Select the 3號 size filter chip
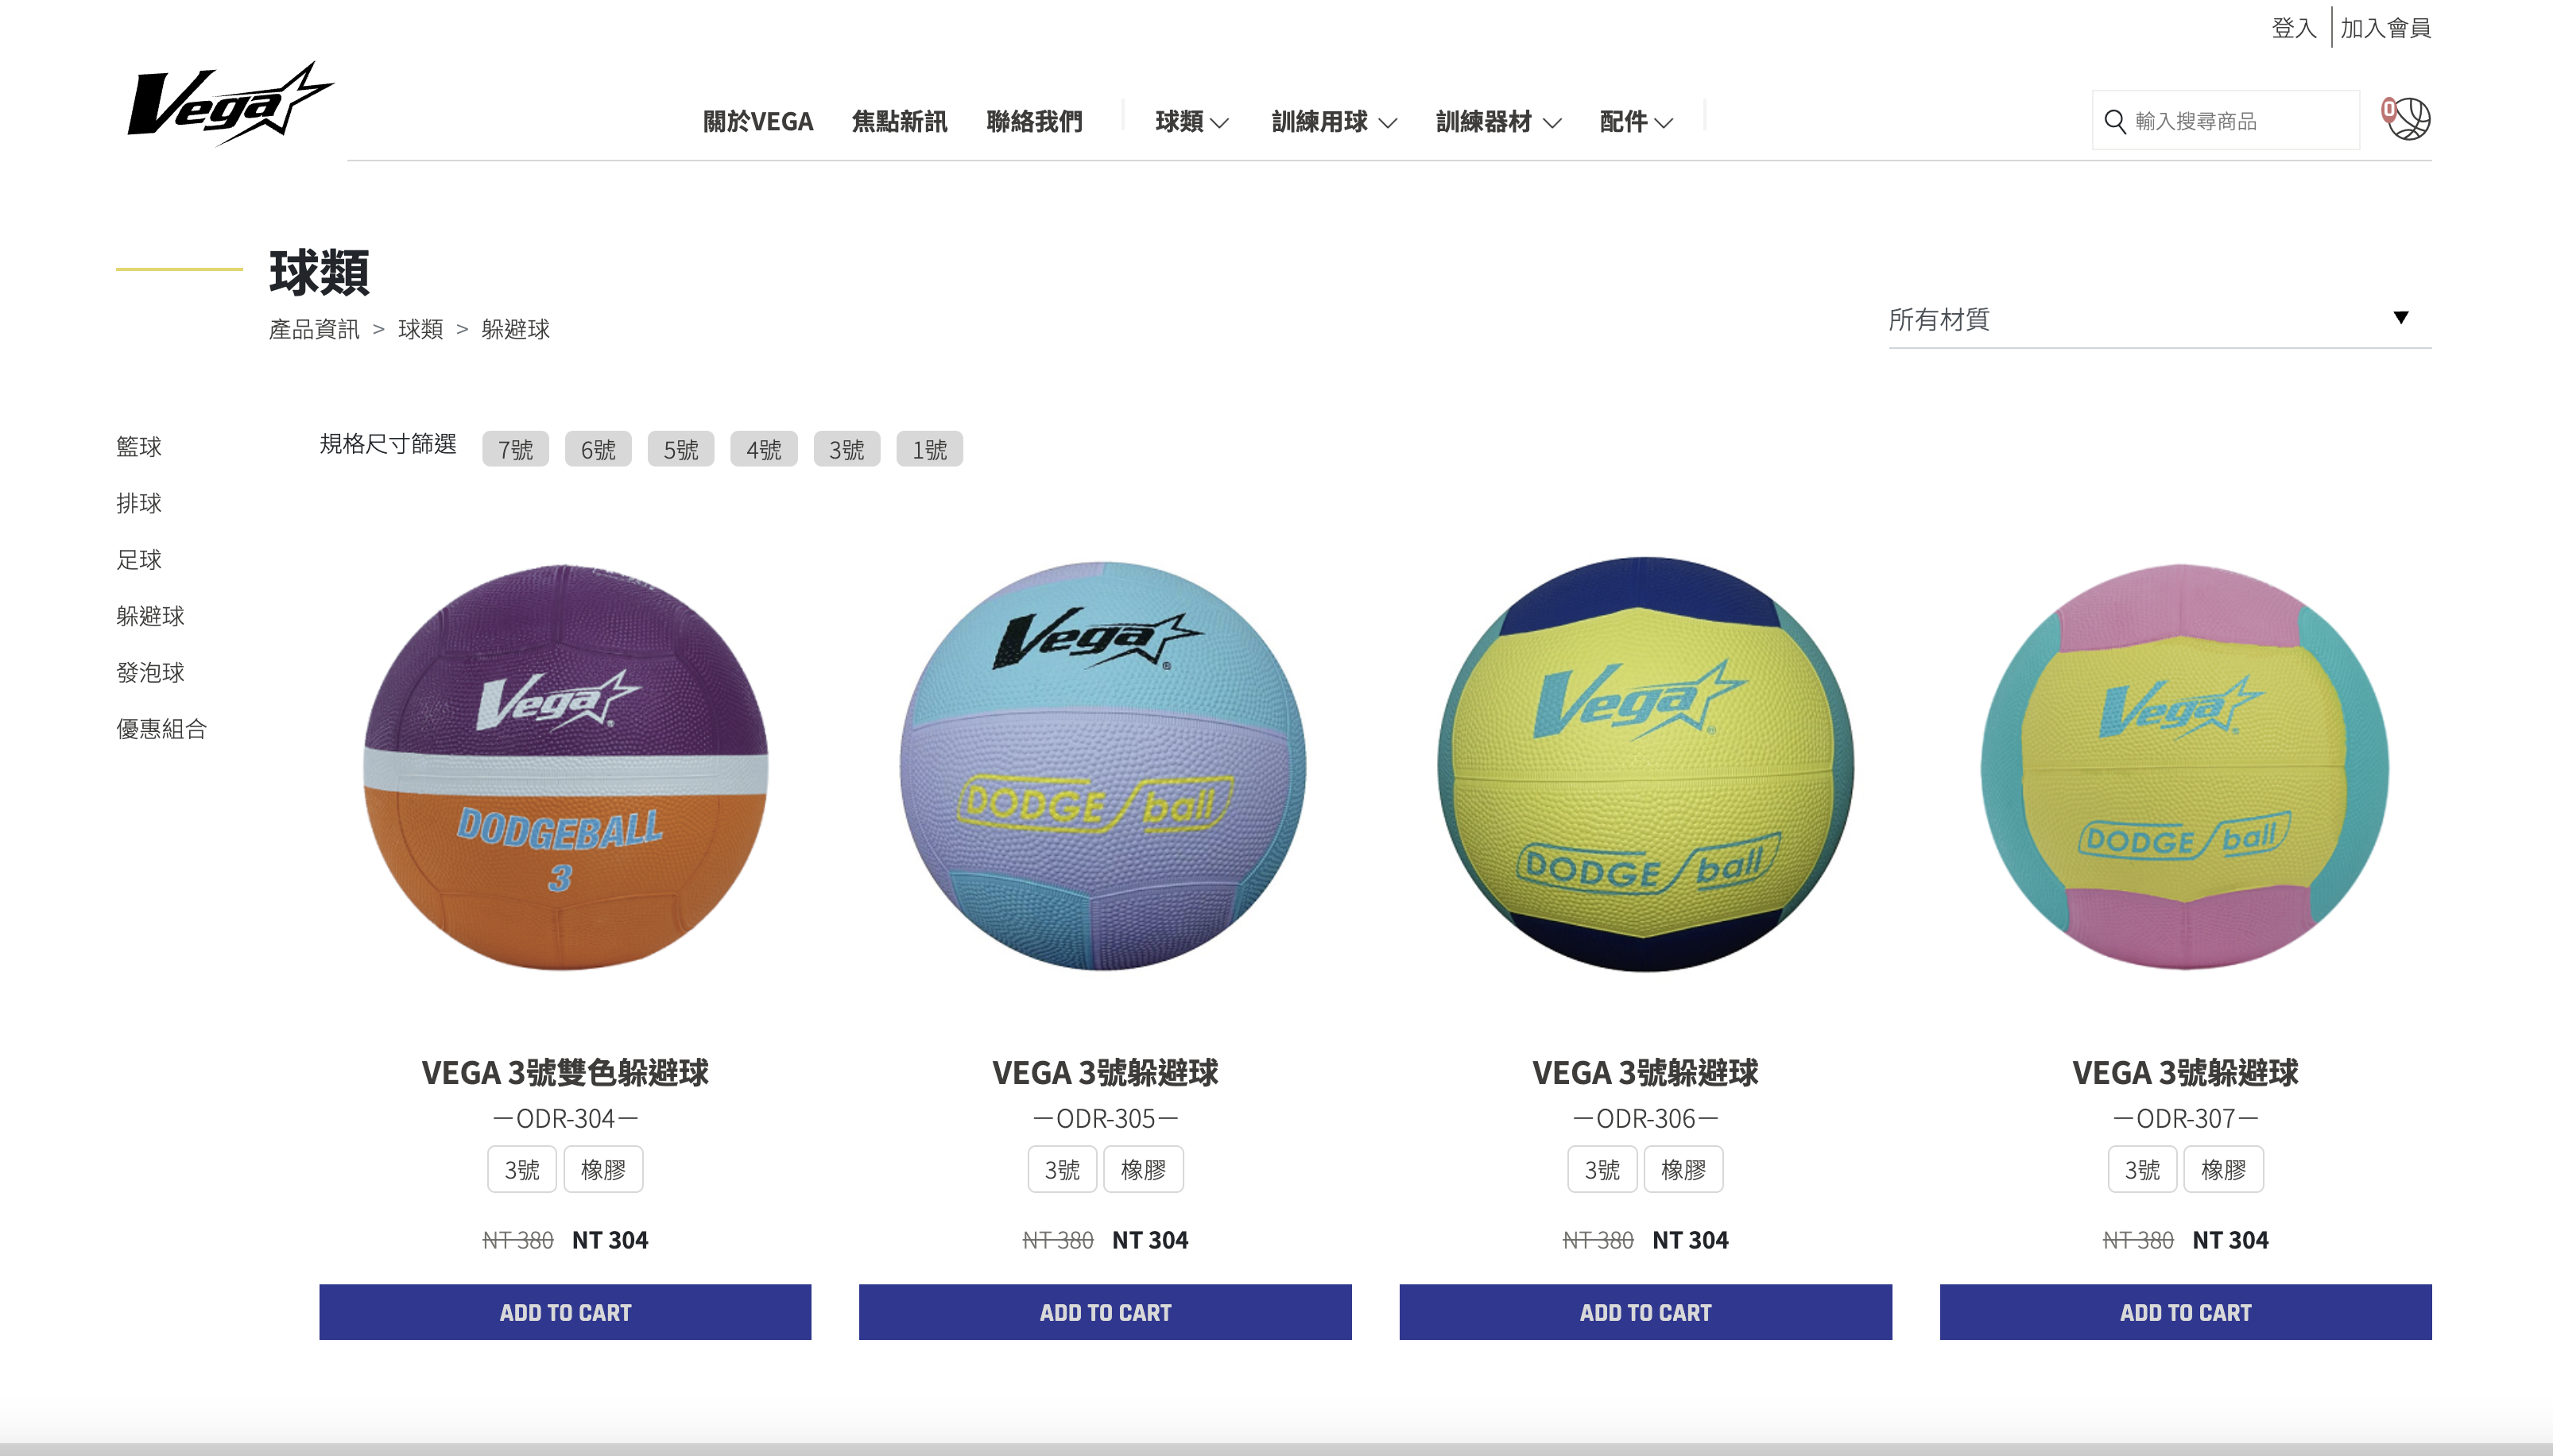Screen dimensions: 2553x1456 (846, 449)
